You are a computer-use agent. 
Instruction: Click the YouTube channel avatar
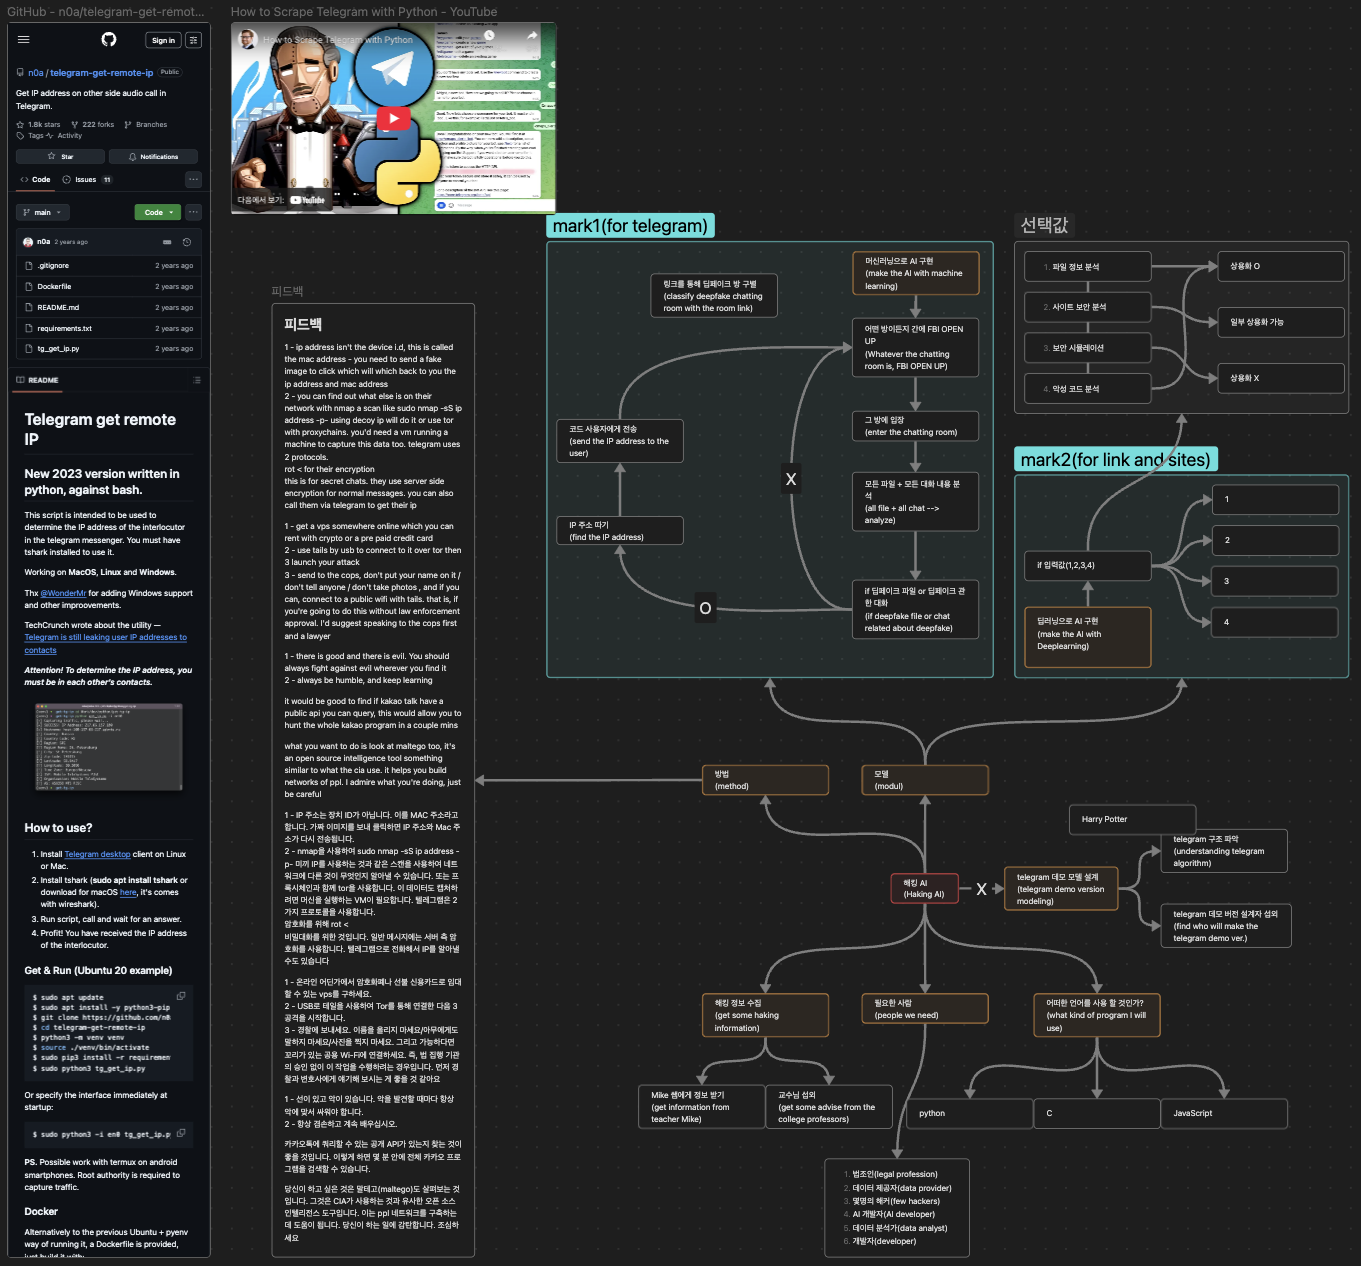pos(247,39)
